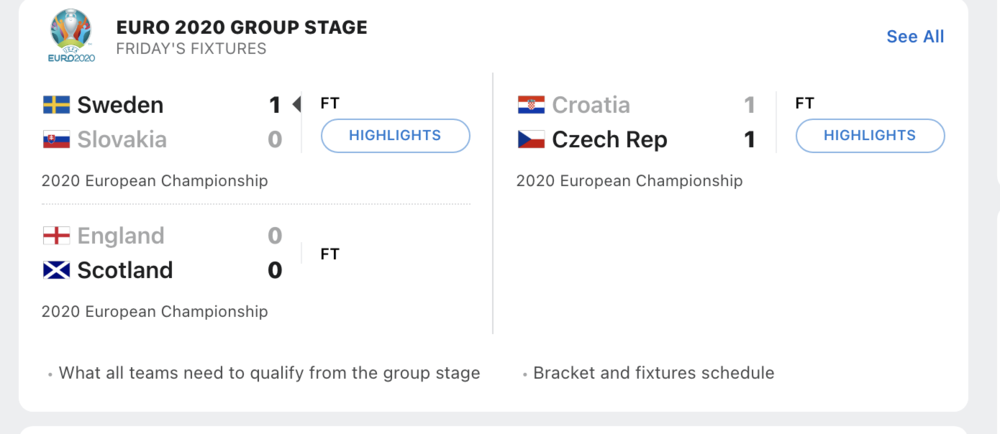1000x434 pixels.
Task: Click the winner arrow beside Sweden's score
Action: [296, 104]
